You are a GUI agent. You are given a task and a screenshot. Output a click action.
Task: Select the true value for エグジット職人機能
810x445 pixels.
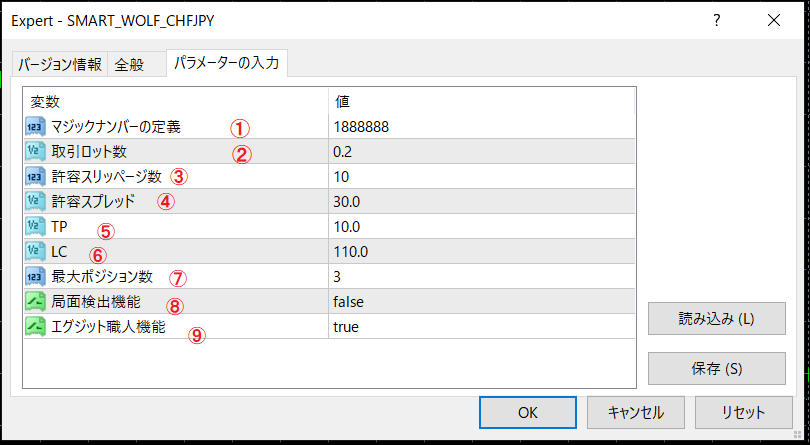(346, 327)
